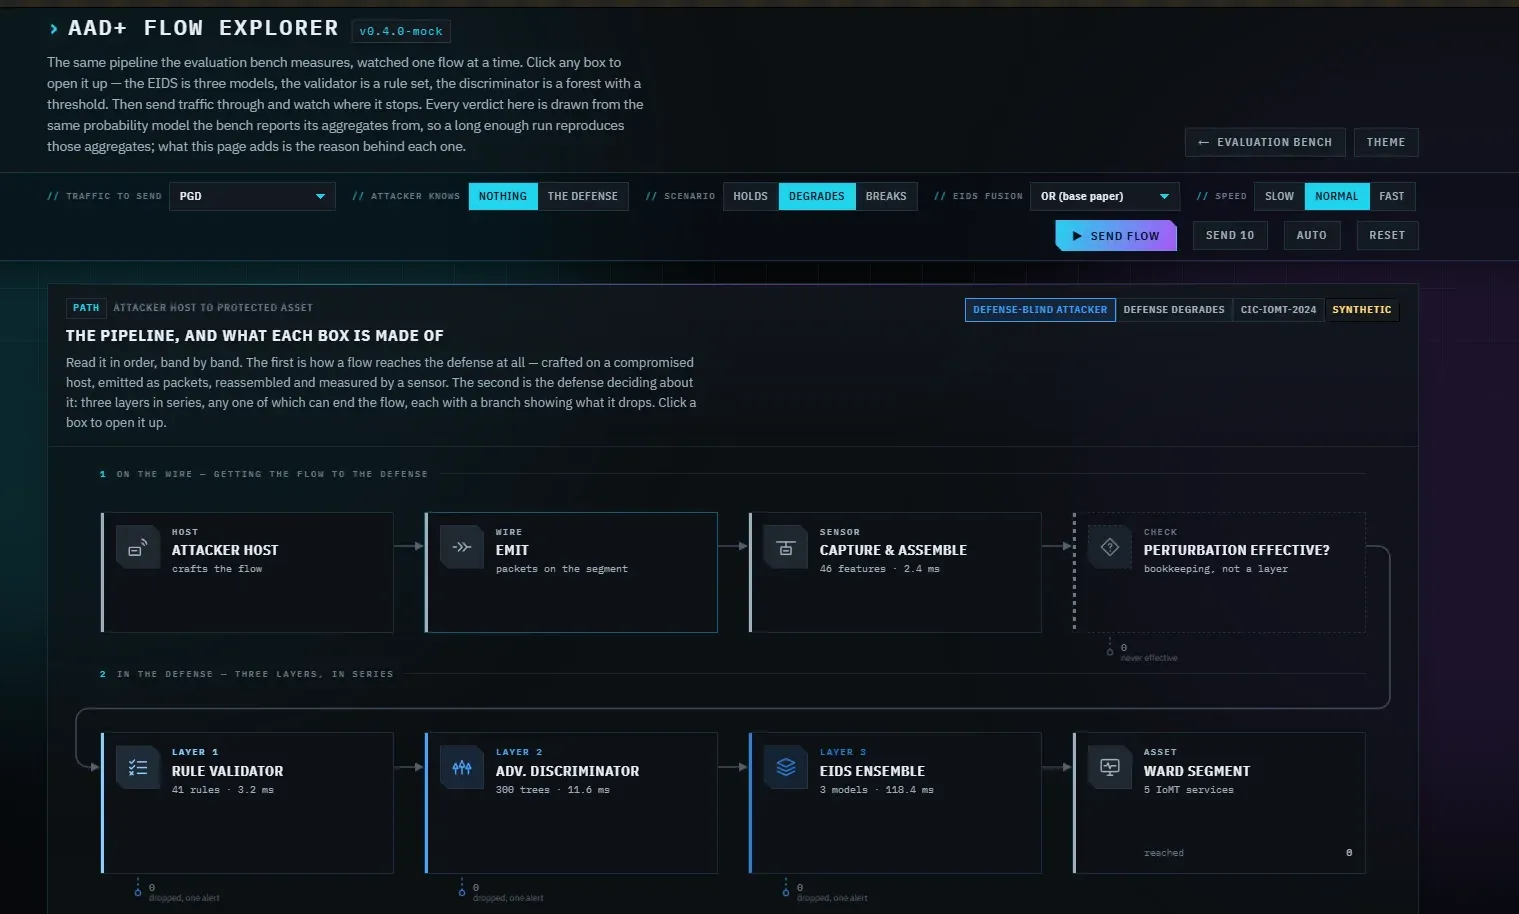The height and width of the screenshot is (914, 1519).
Task: Set speed to Fast
Action: point(1392,196)
